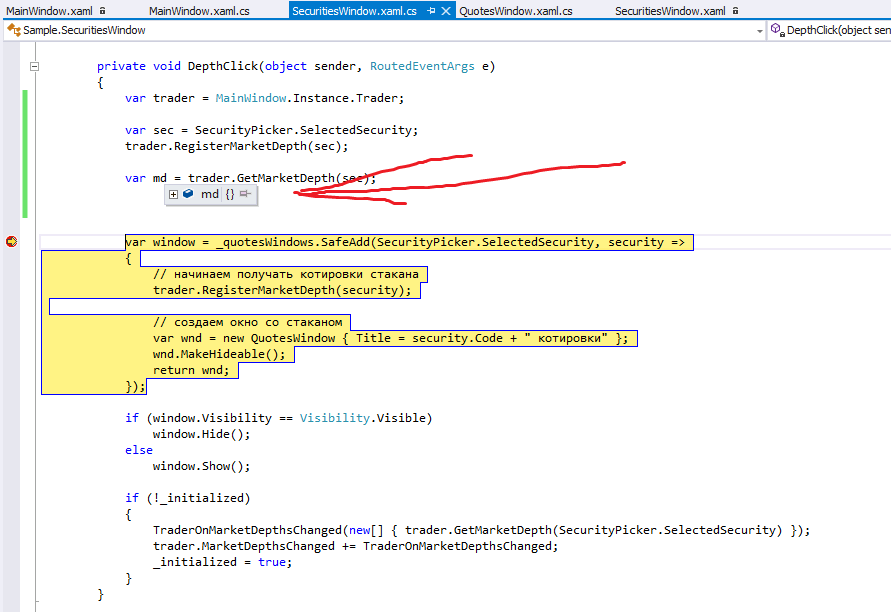This screenshot has width=891, height=612.
Task: Click the 'trader.RegisterMarketDepth(security);' line
Action: click(282, 290)
